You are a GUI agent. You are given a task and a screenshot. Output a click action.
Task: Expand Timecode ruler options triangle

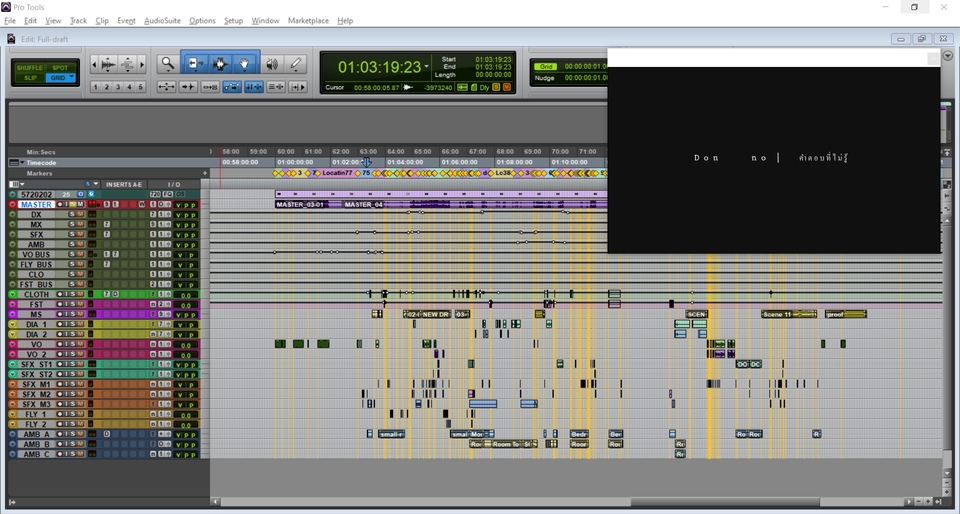point(23,163)
